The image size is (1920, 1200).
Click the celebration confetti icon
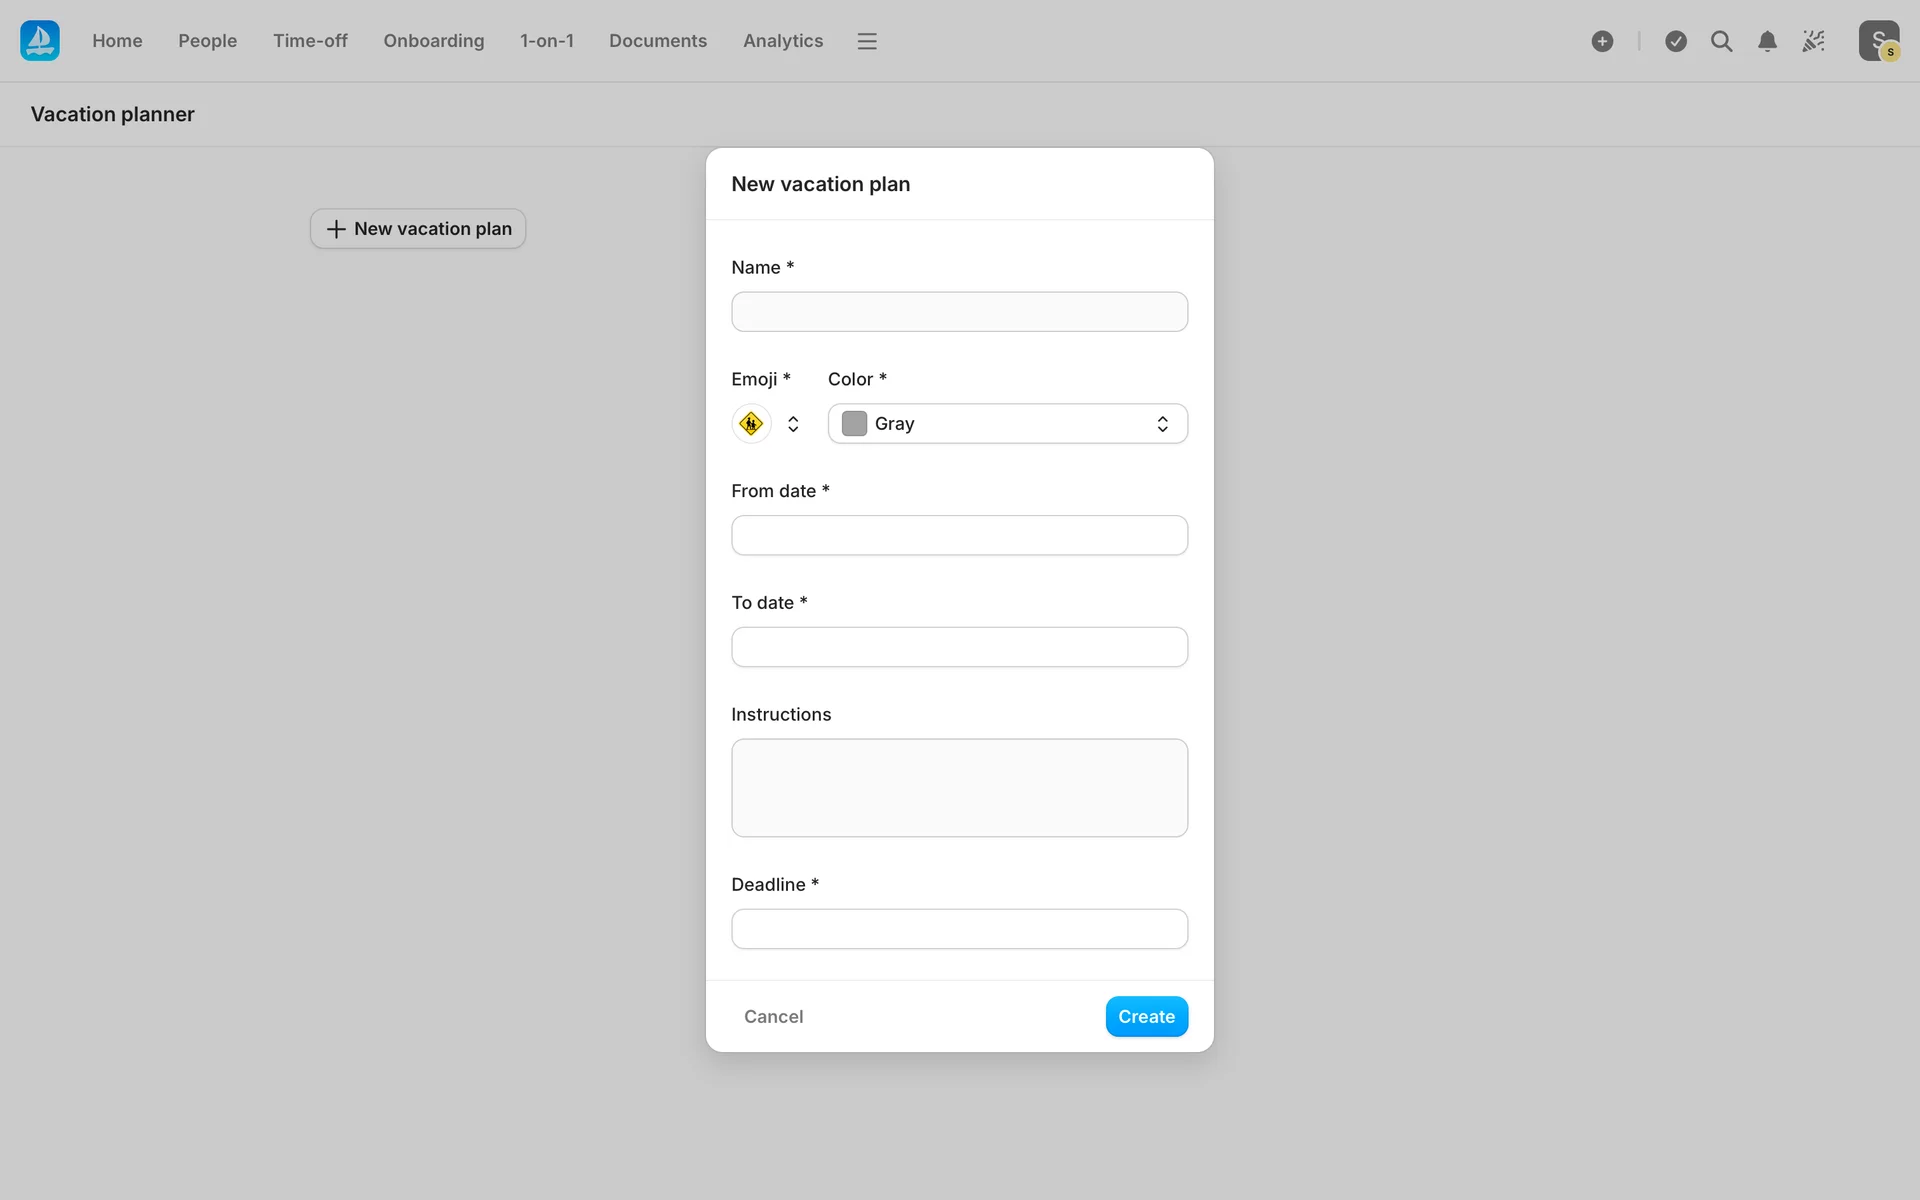coord(1813,41)
